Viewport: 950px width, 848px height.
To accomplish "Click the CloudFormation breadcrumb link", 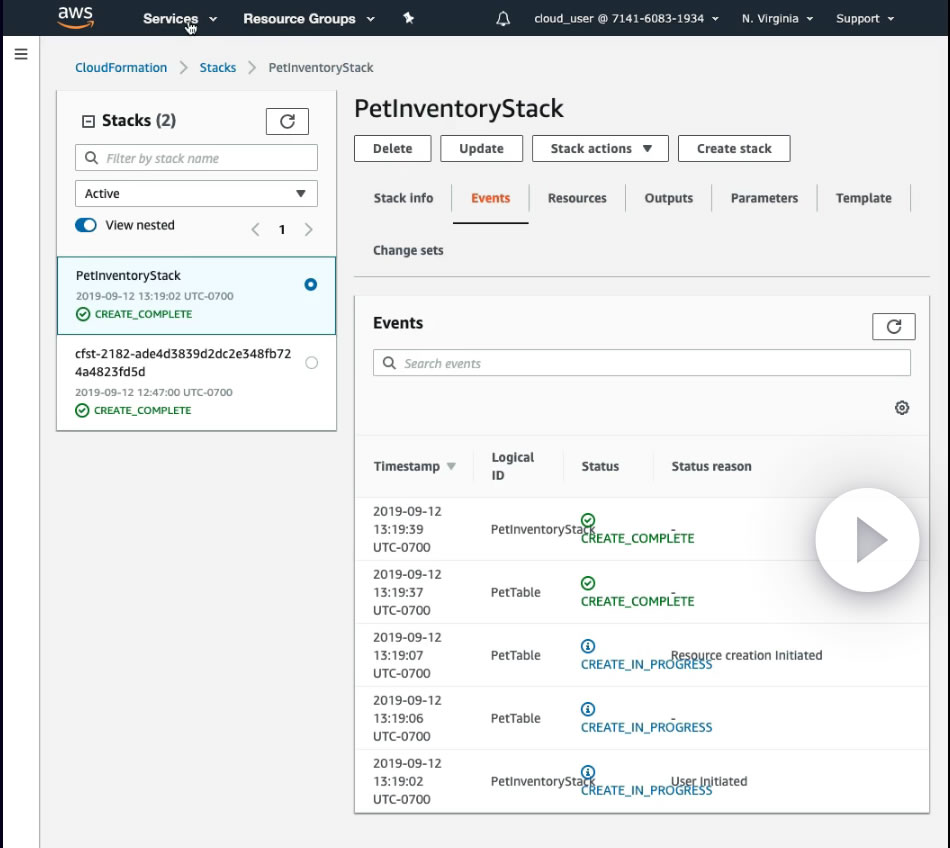I will tap(121, 67).
